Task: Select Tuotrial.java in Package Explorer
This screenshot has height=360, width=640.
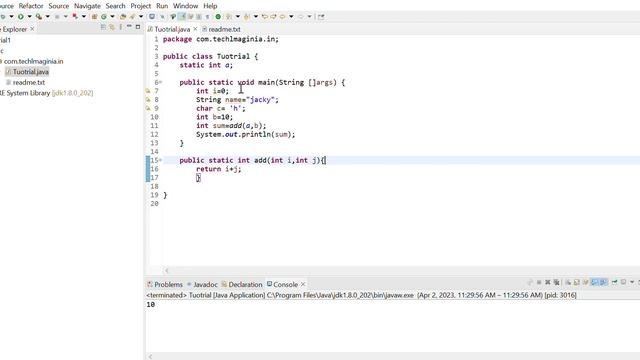Action: 31,72
